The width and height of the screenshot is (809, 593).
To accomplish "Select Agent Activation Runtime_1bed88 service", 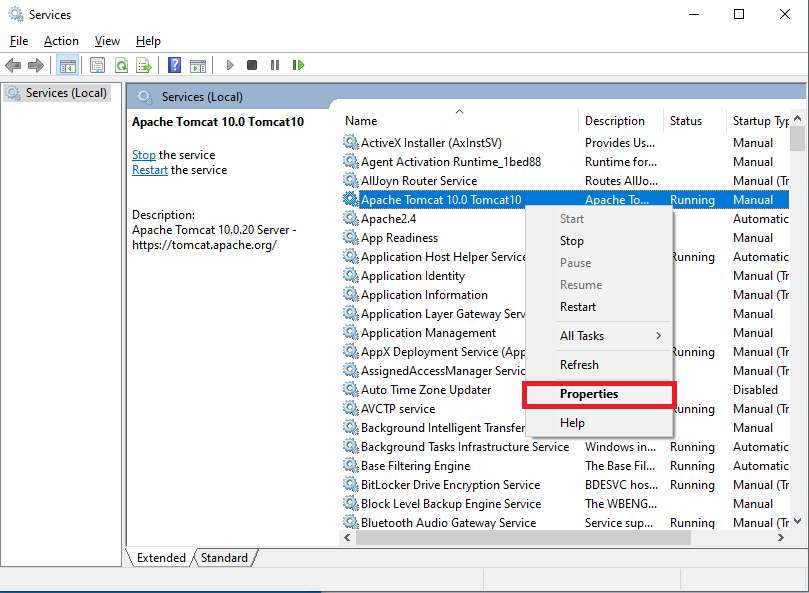I will pos(565,162).
